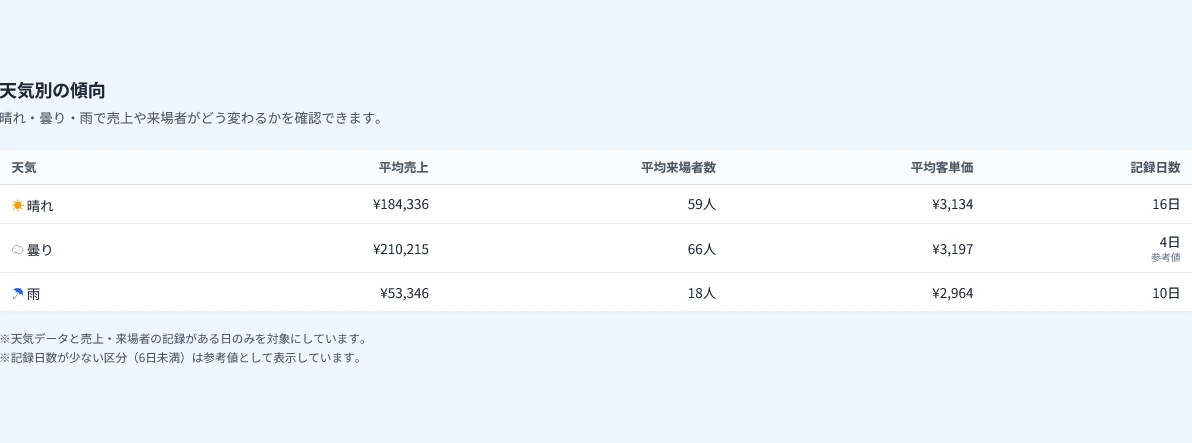Click the 曇り row label
This screenshot has width=1192, height=443.
(x=40, y=249)
